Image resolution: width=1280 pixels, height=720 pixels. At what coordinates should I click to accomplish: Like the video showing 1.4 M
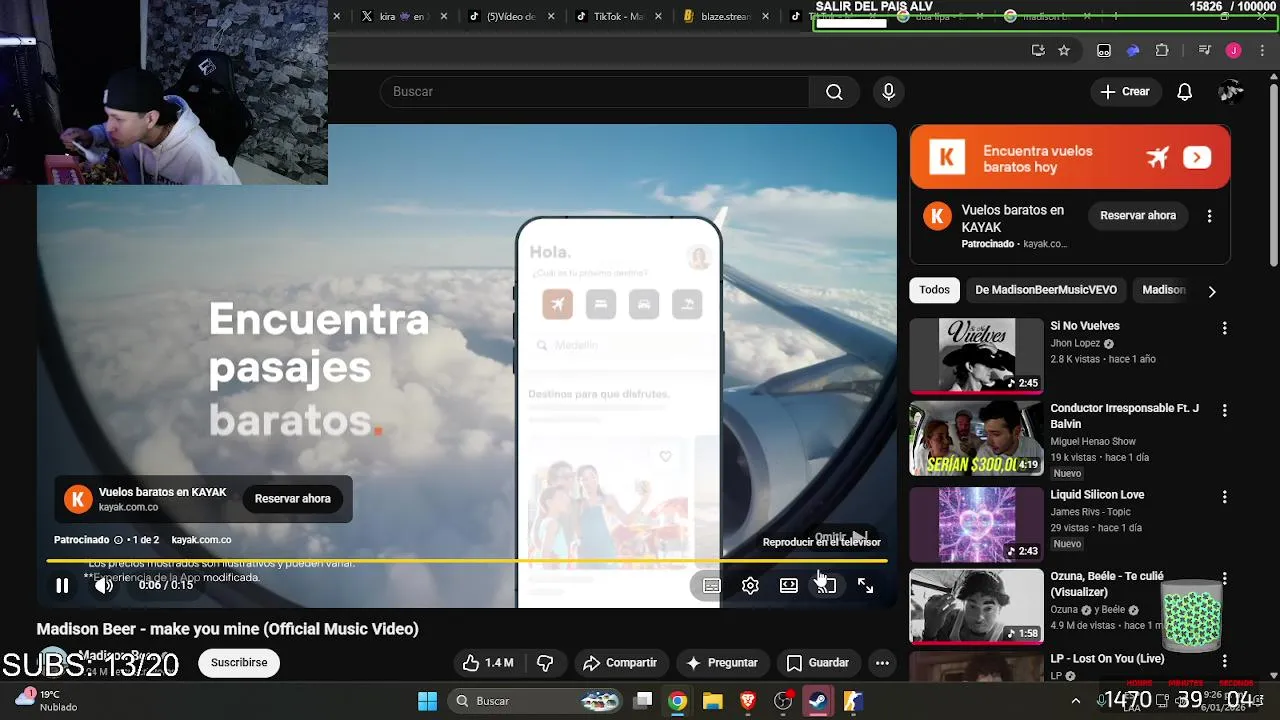[x=488, y=663]
